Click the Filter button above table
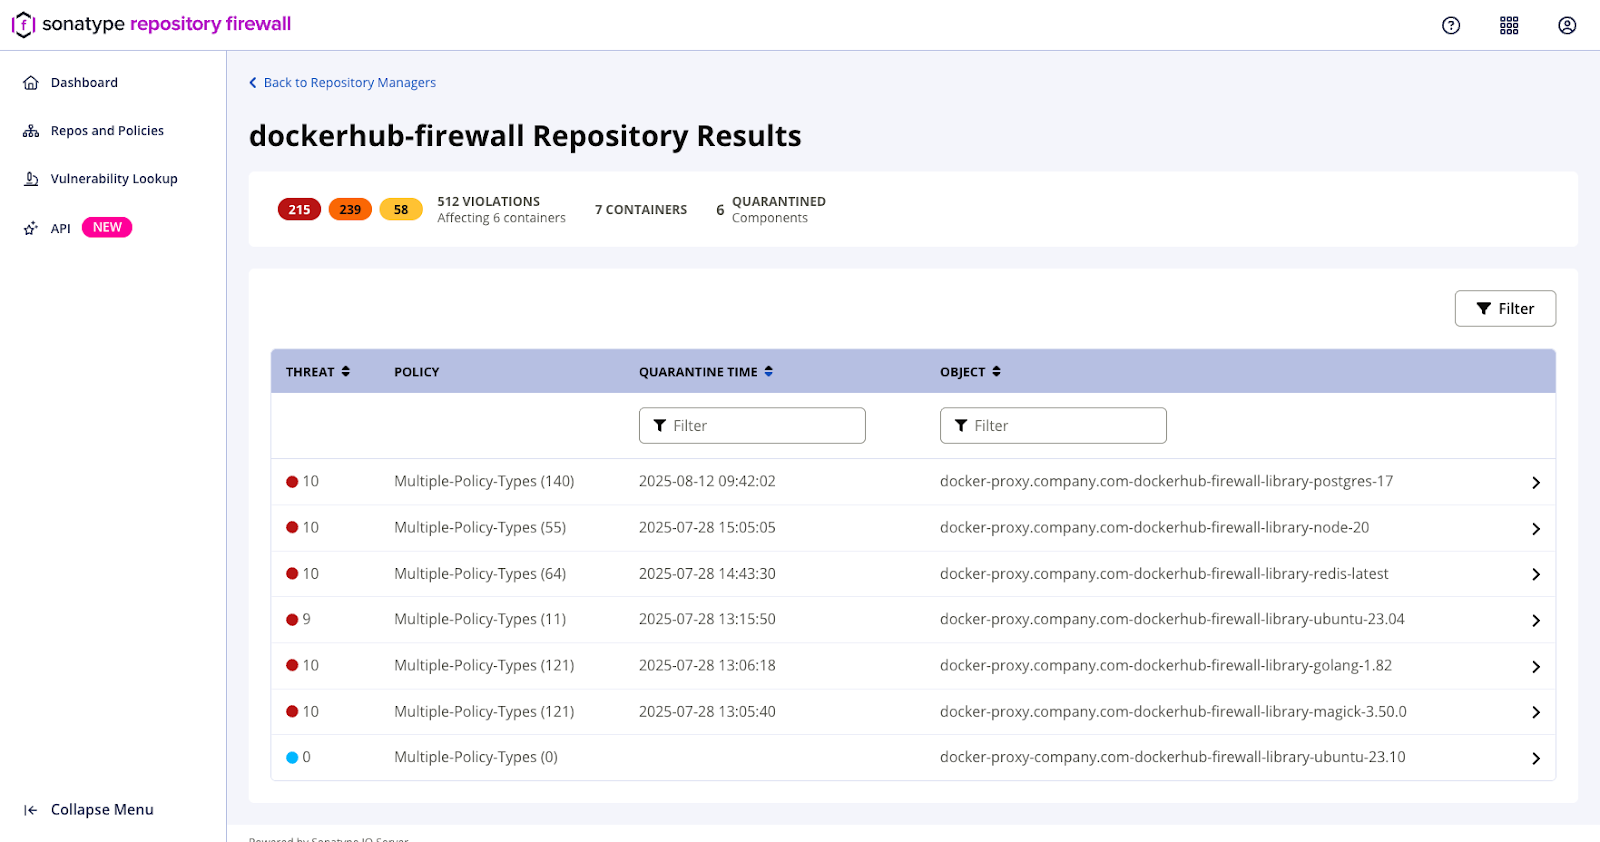Image resolution: width=1600 pixels, height=842 pixels. (1505, 309)
